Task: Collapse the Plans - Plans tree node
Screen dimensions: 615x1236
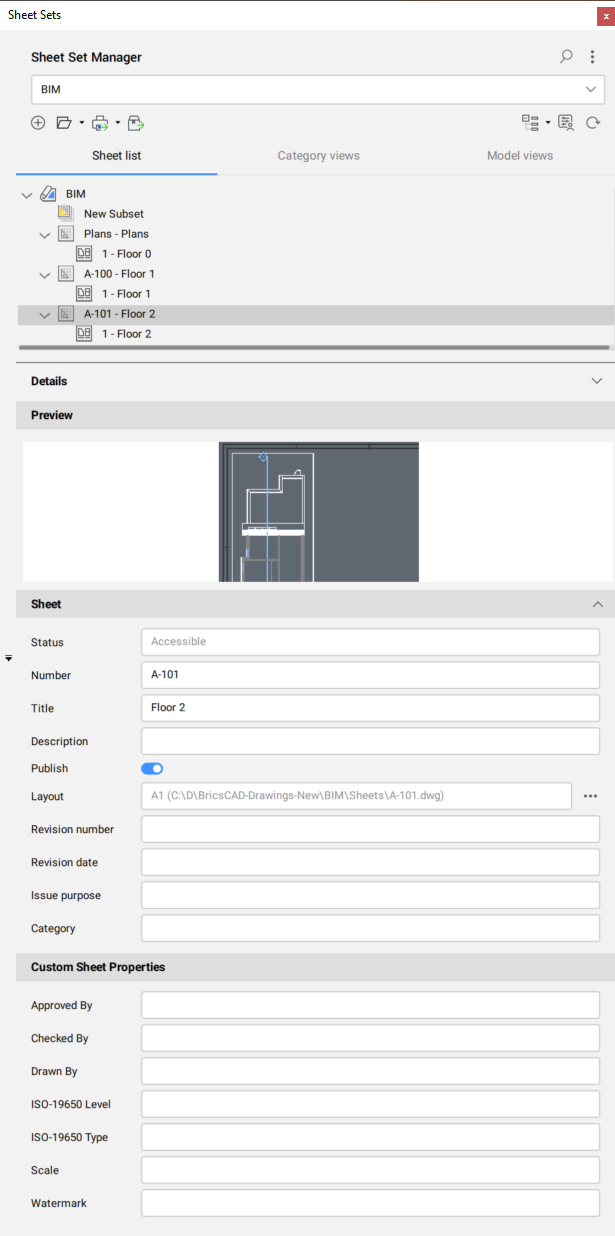Action: pos(44,234)
